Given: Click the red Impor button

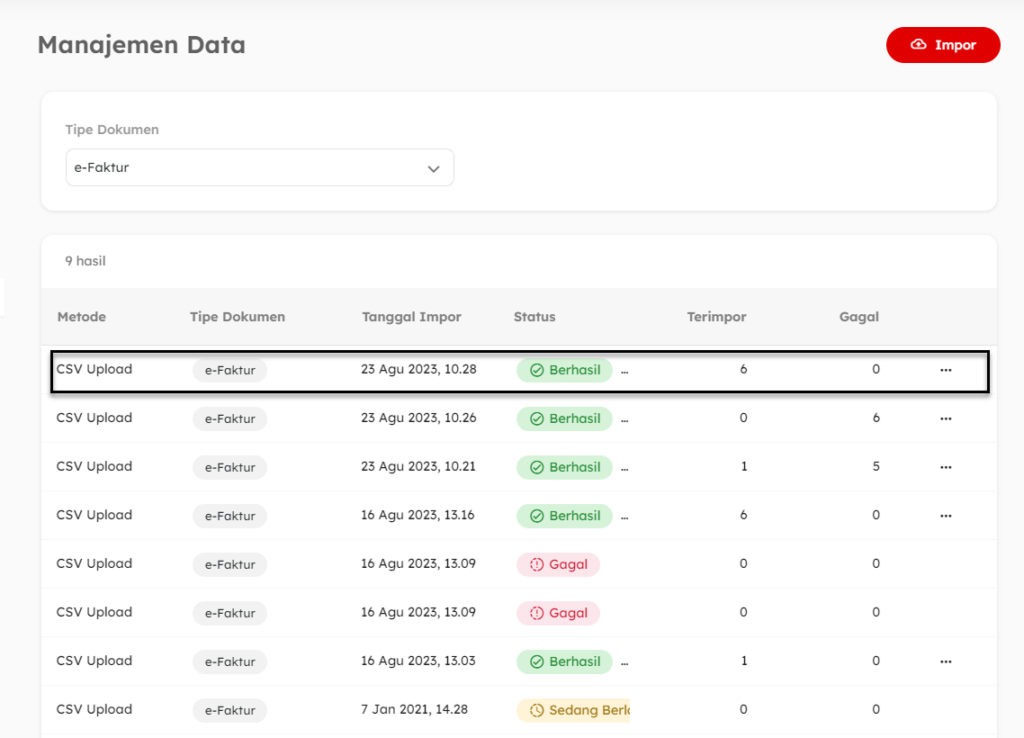Looking at the screenshot, I should point(943,45).
